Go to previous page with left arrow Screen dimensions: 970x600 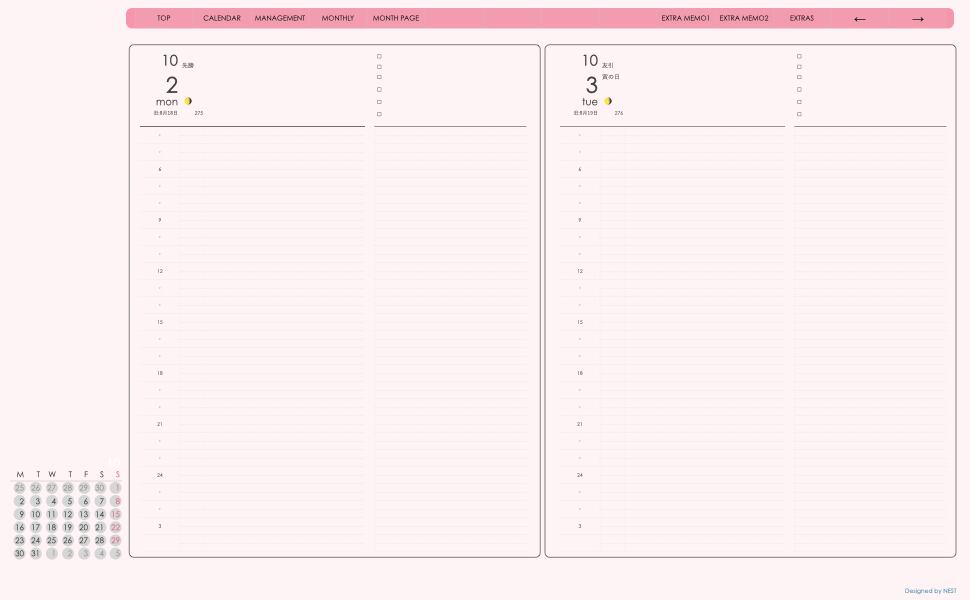tap(859, 19)
